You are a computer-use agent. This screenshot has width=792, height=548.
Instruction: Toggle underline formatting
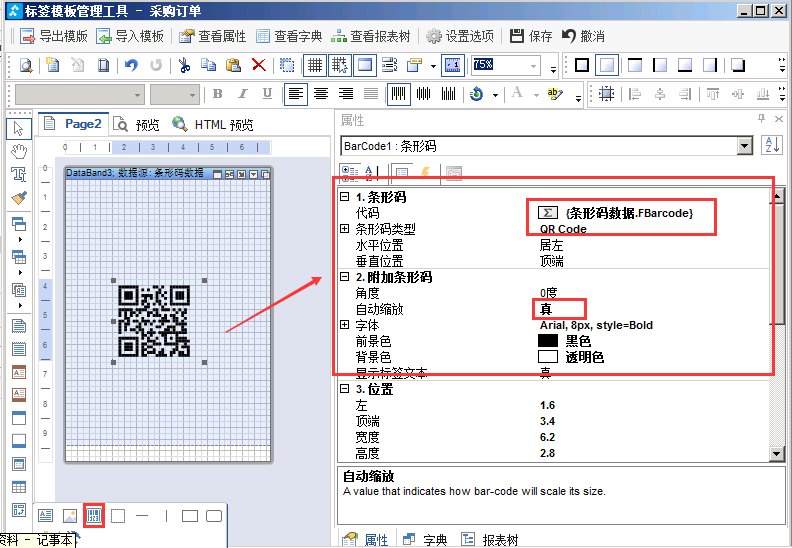pyautogui.click(x=267, y=94)
